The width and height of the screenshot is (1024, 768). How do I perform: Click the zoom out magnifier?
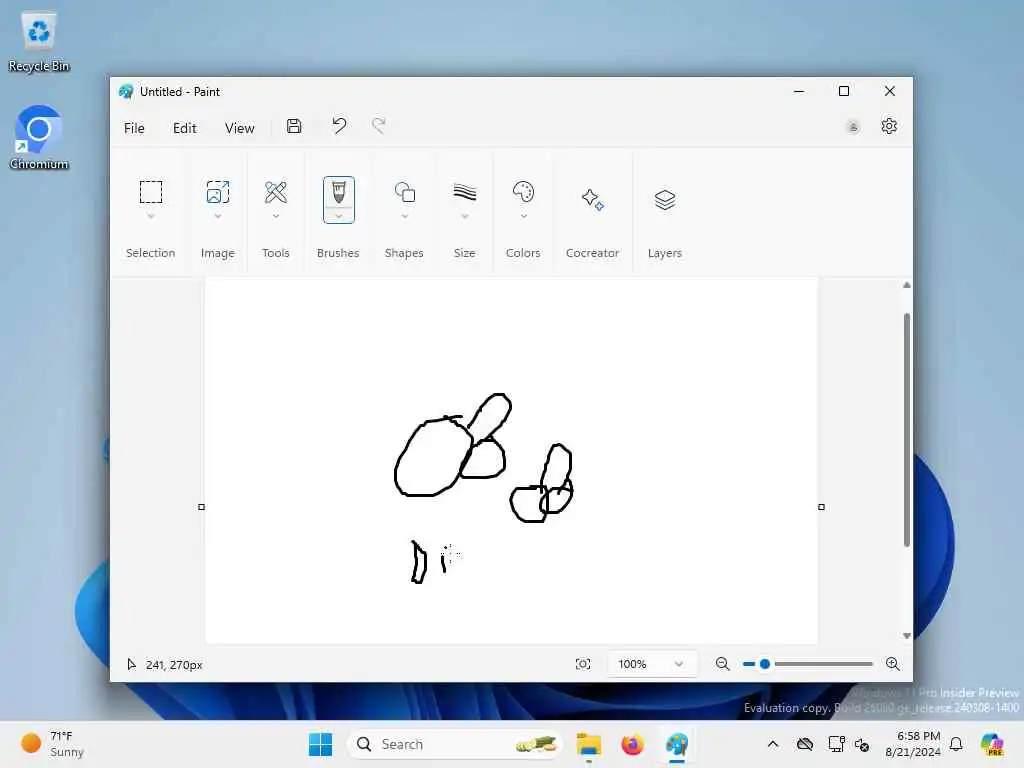[x=722, y=664]
